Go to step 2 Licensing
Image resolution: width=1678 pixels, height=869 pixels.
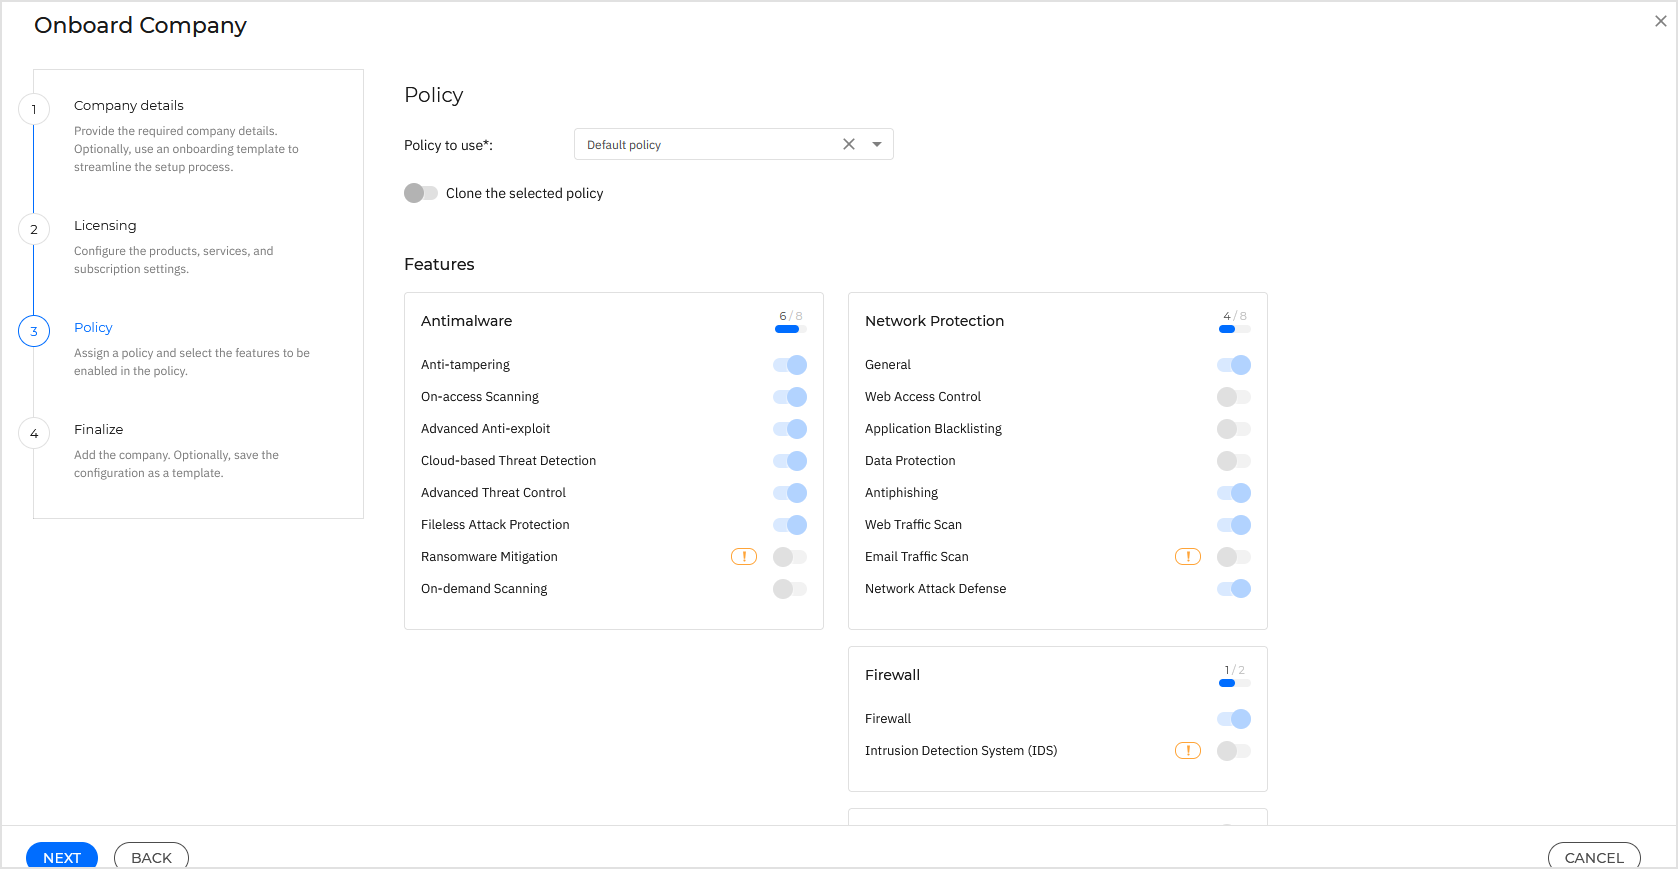[105, 225]
